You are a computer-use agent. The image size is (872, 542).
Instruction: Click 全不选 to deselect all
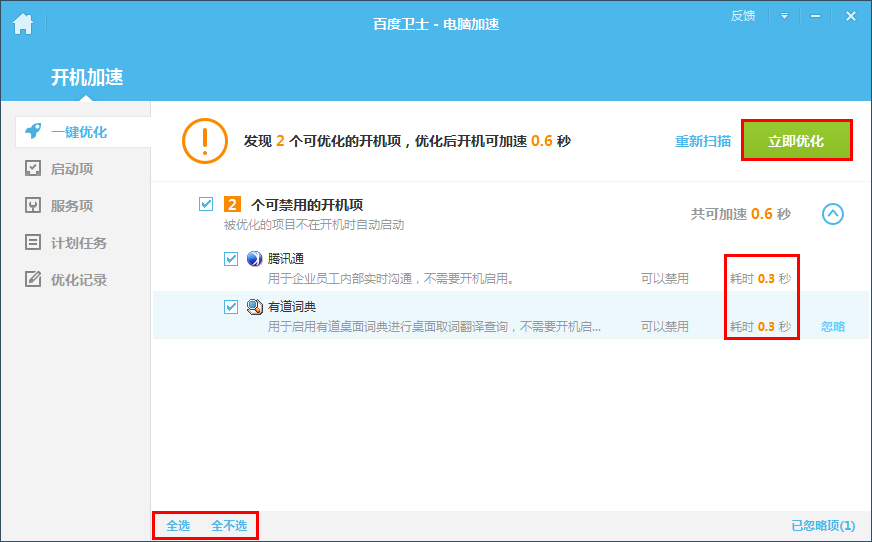coord(229,526)
